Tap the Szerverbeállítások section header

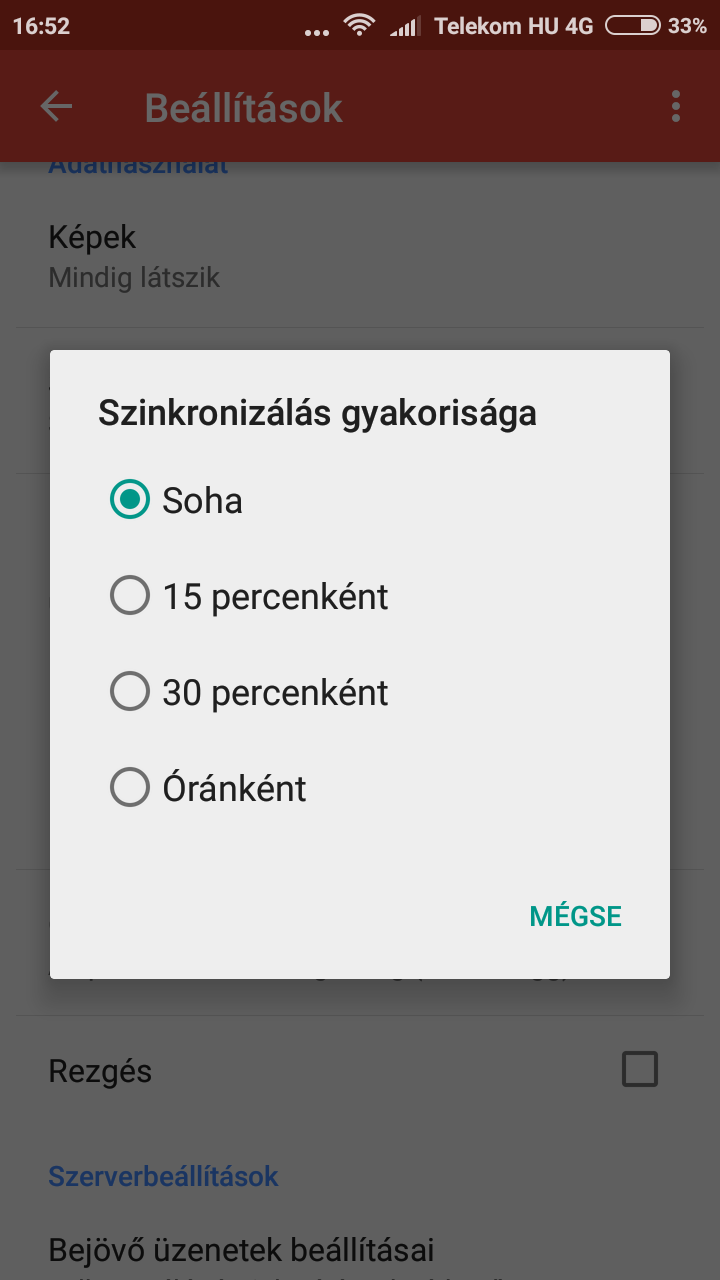click(163, 1176)
